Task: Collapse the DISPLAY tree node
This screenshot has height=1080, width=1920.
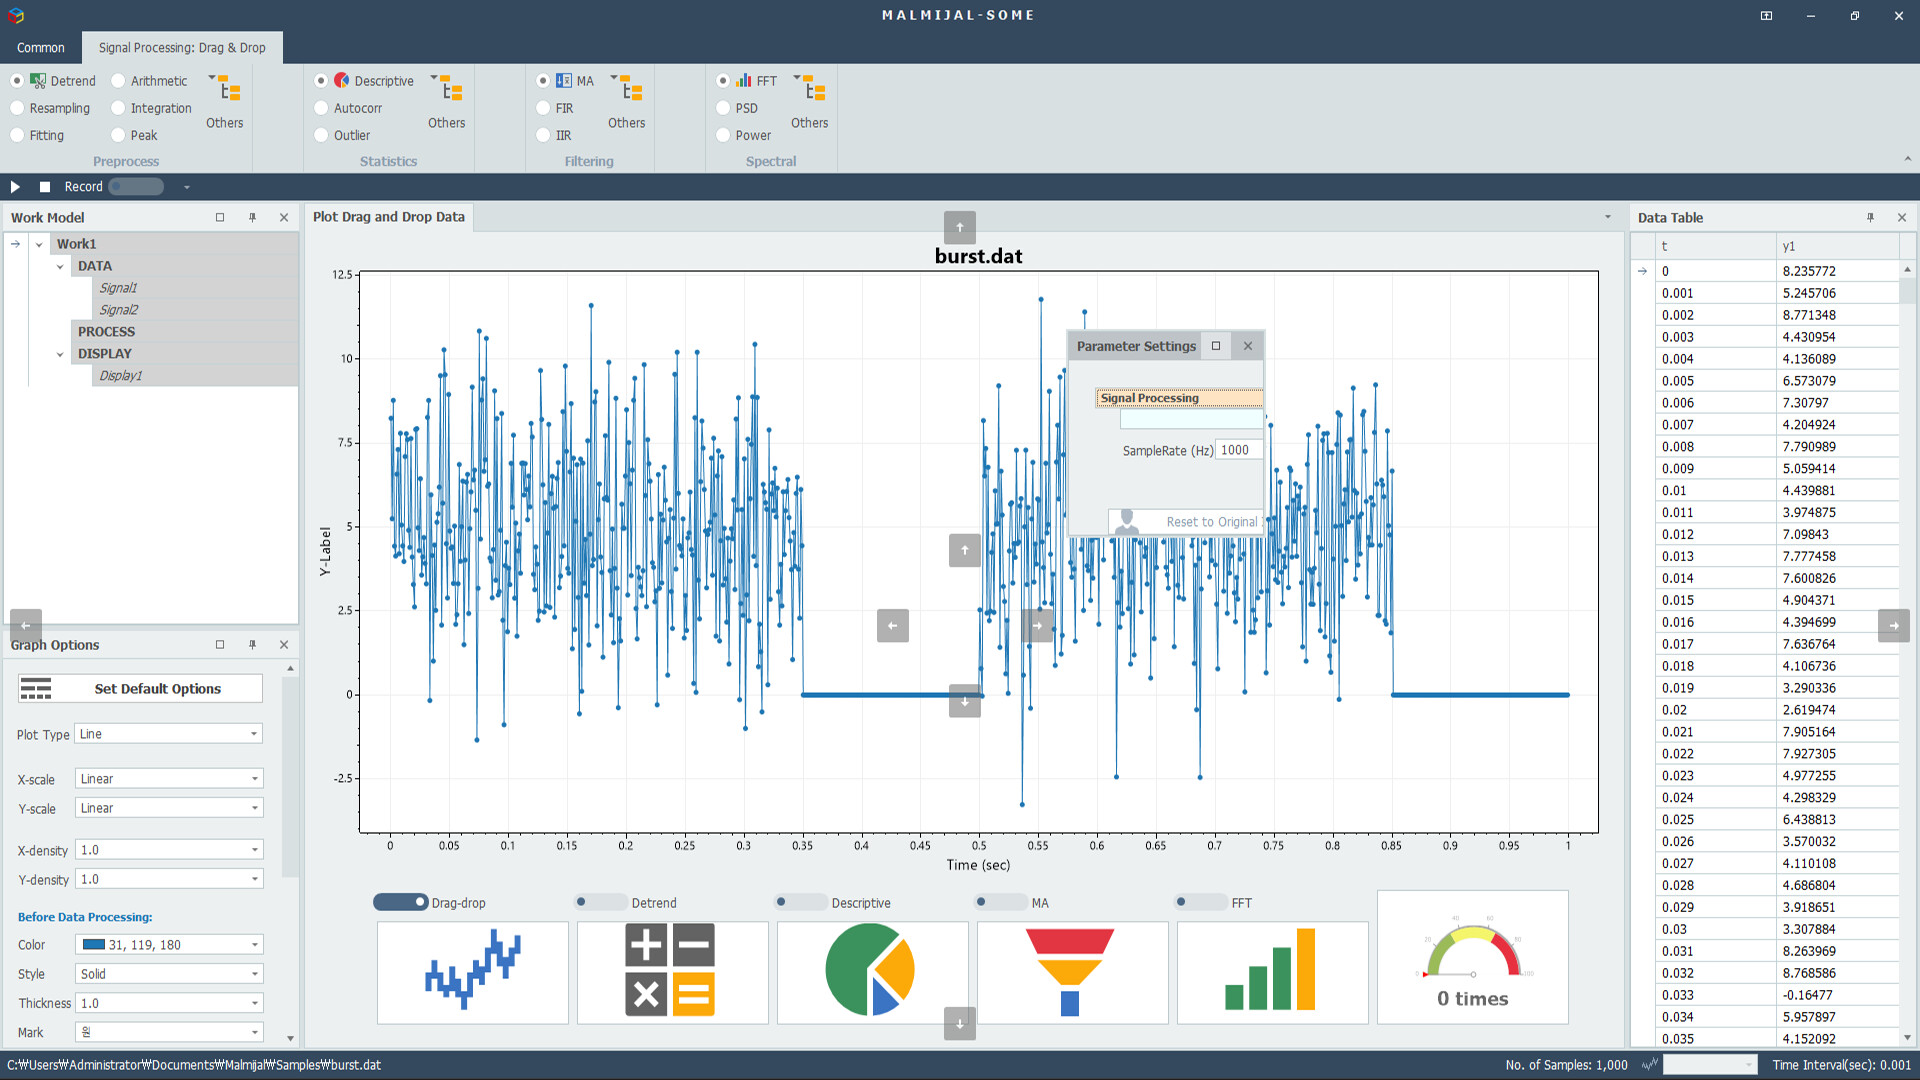Action: [60, 353]
